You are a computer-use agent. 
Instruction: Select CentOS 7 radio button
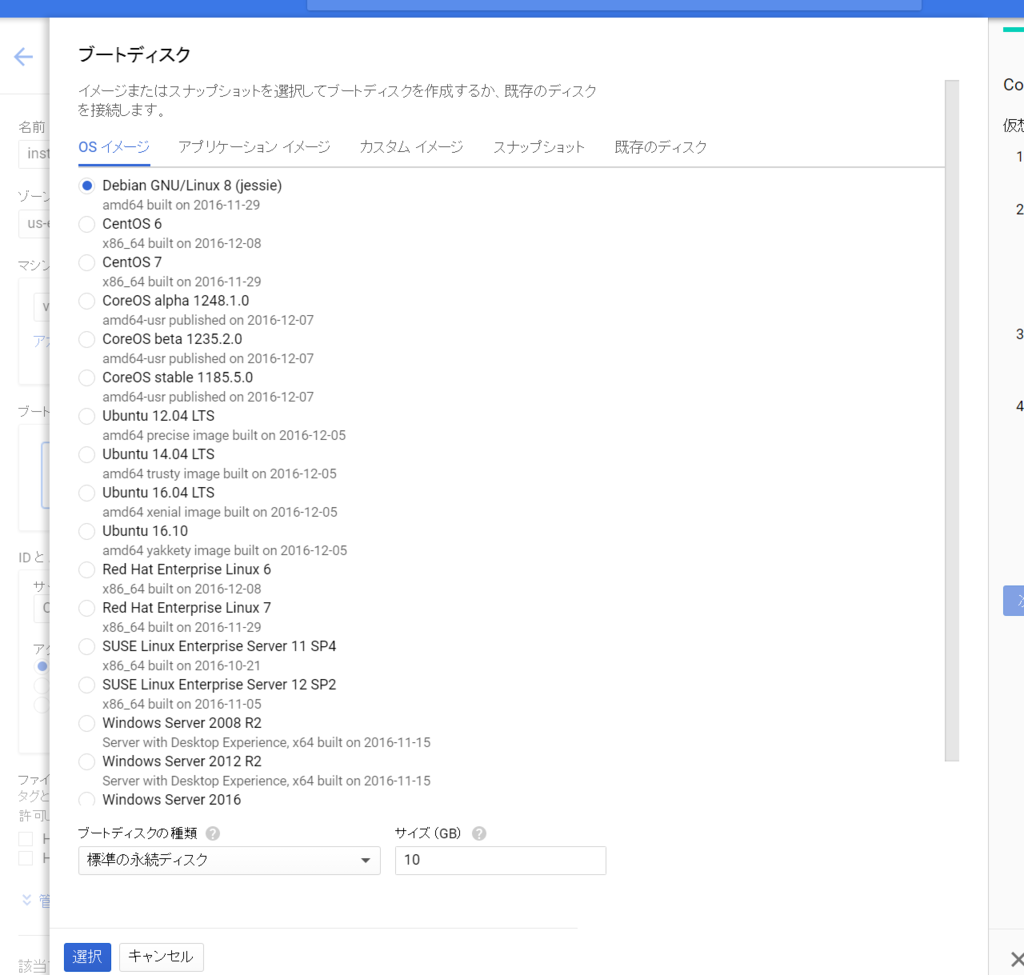pos(87,263)
